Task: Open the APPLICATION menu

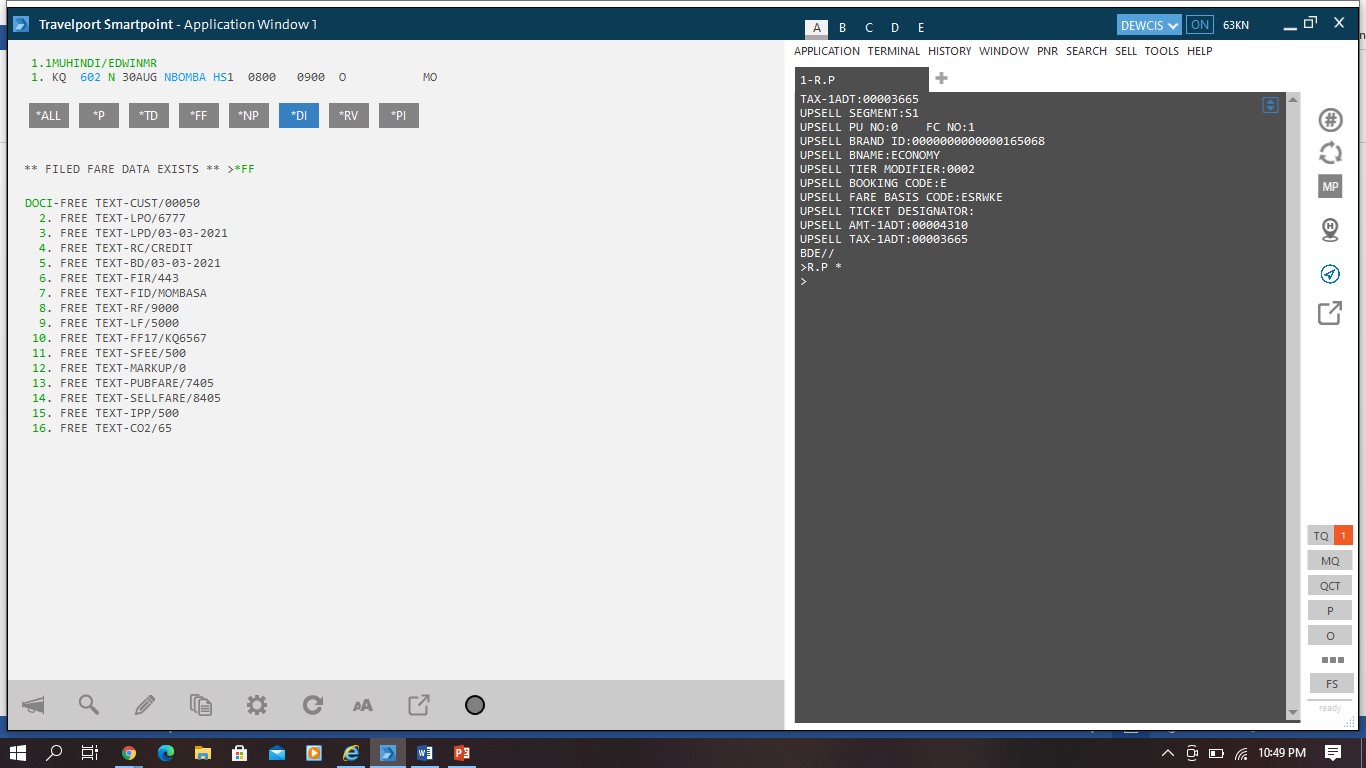Action: (x=827, y=51)
